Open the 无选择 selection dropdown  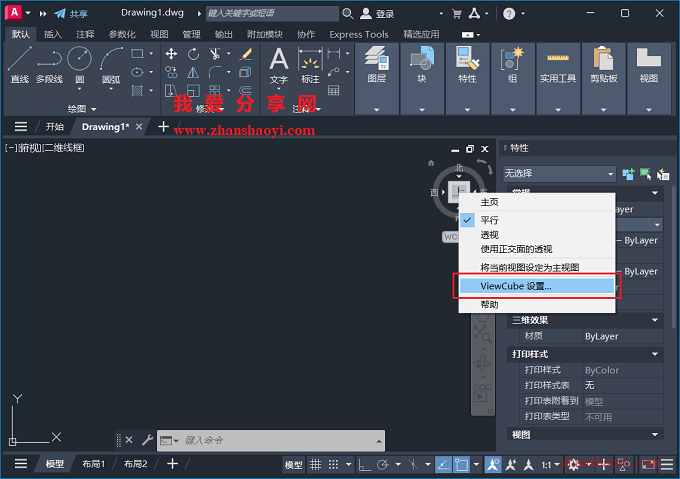click(x=559, y=174)
